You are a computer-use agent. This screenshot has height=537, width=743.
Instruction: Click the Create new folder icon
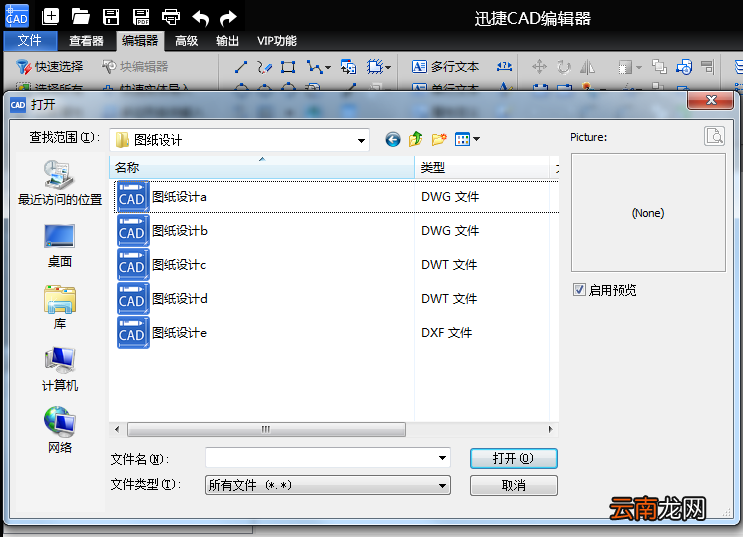coord(439,139)
